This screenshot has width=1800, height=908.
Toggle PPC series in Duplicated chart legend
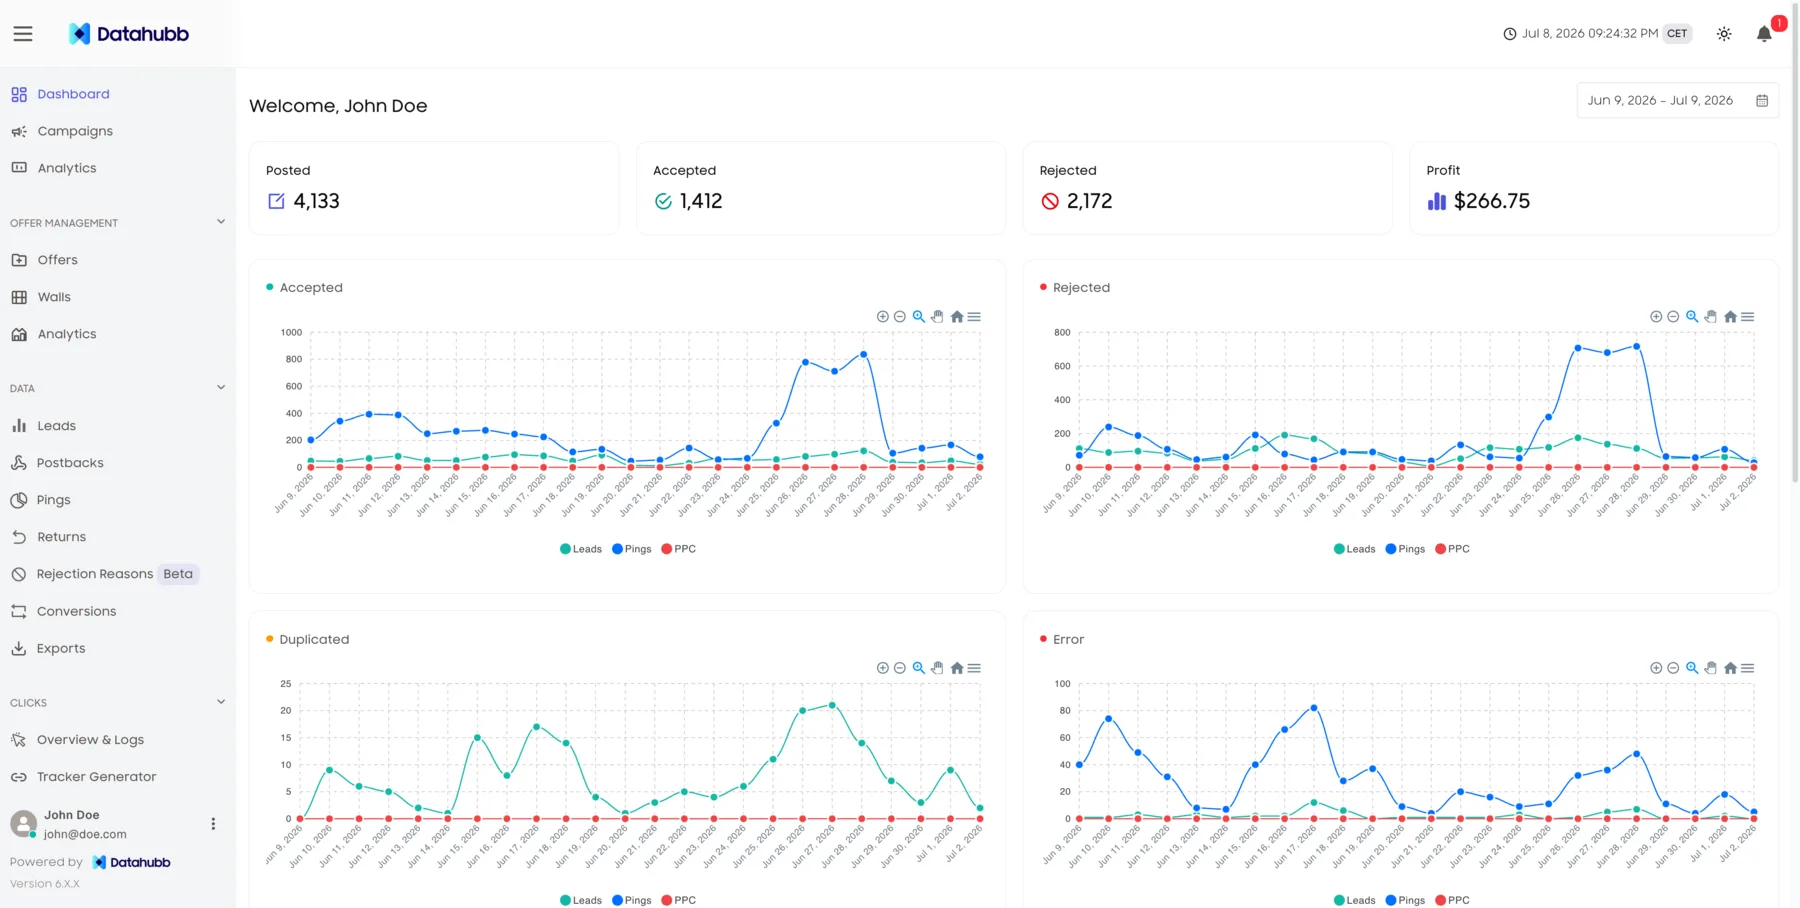pyautogui.click(x=679, y=900)
